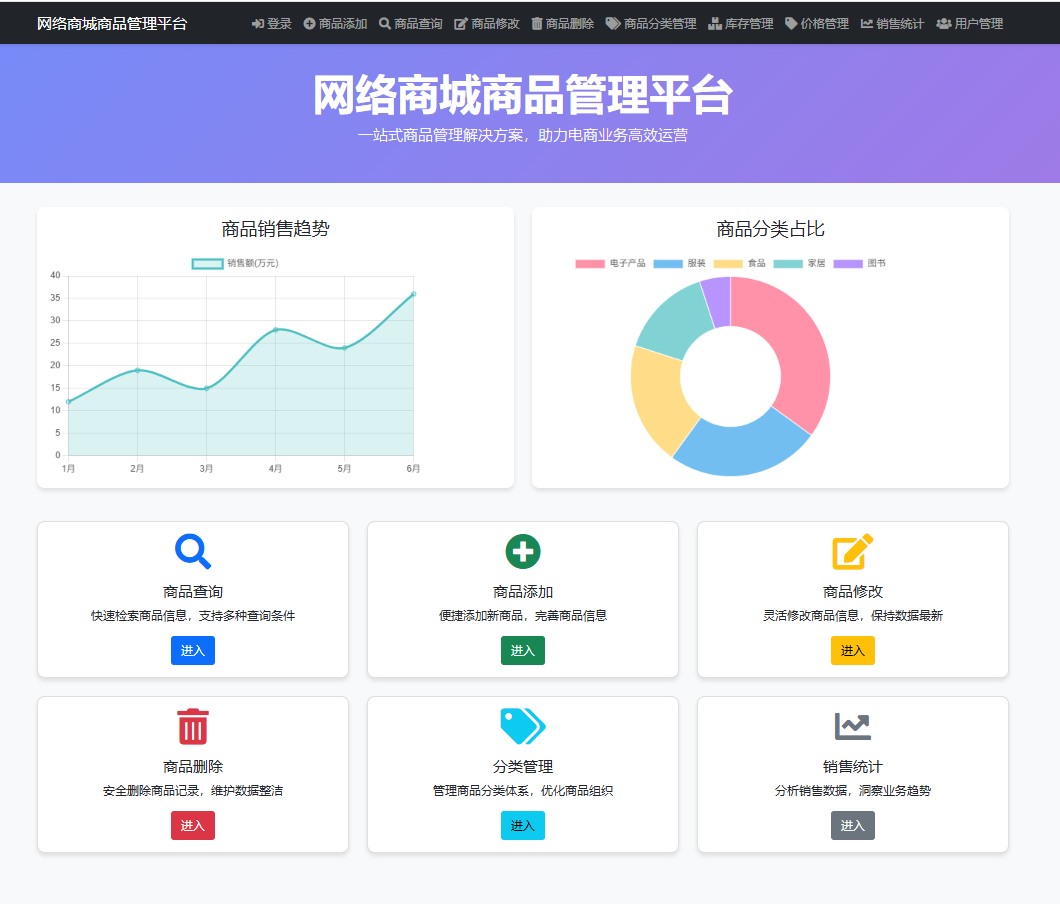Click the trash icon beside 商品删除 in navbar
Screen dimensions: 1060x904
(x=537, y=23)
